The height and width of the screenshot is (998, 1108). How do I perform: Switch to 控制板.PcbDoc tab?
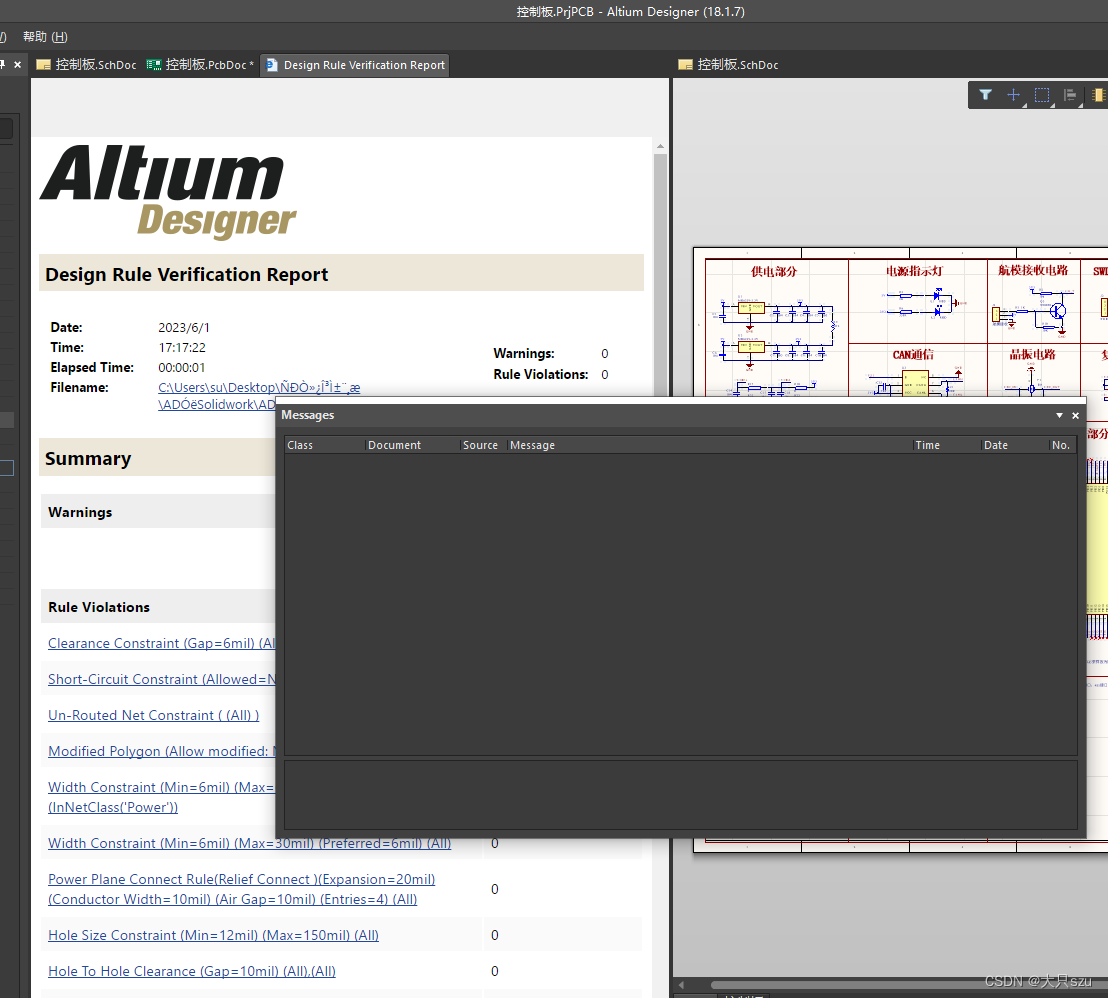(x=200, y=64)
